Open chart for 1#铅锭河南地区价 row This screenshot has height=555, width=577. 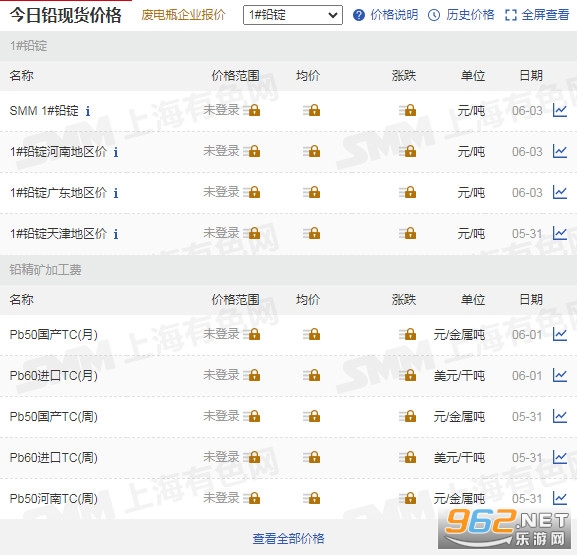(560, 151)
